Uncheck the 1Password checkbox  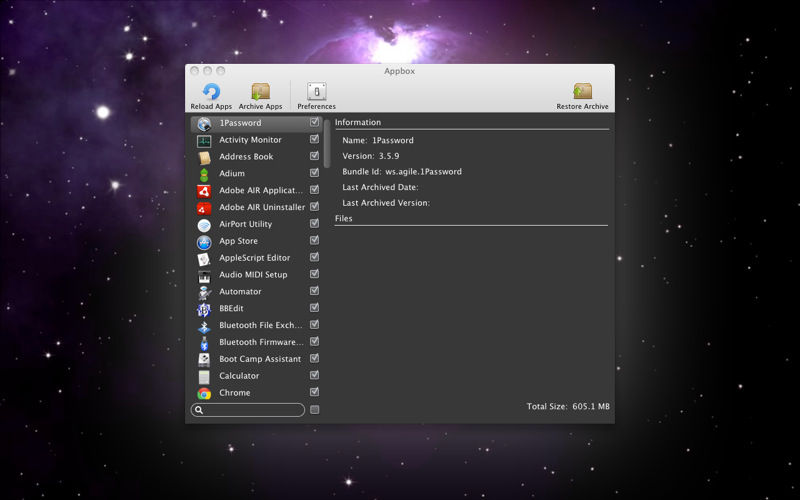[x=314, y=122]
